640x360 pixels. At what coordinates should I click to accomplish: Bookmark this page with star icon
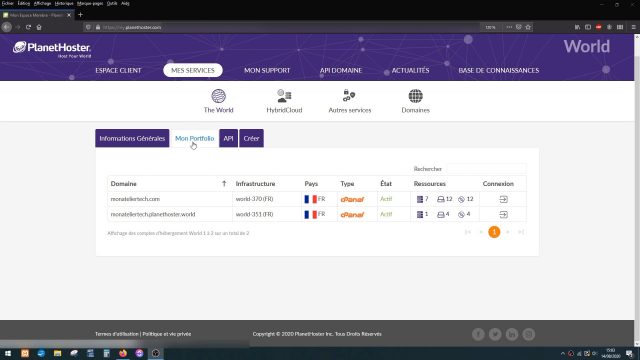pos(528,27)
